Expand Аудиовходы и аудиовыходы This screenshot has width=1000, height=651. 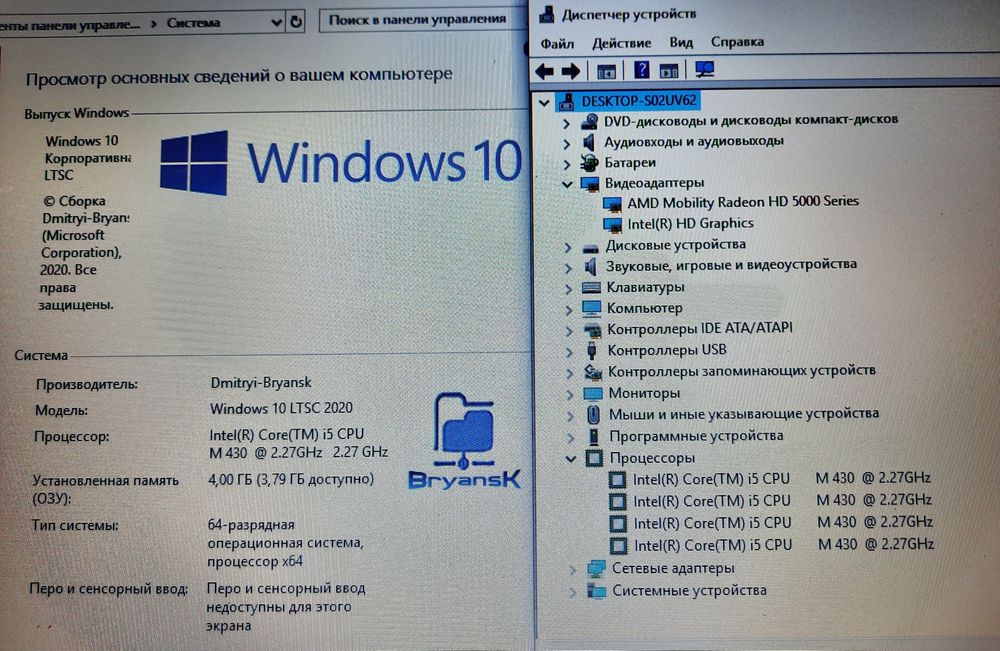point(566,143)
